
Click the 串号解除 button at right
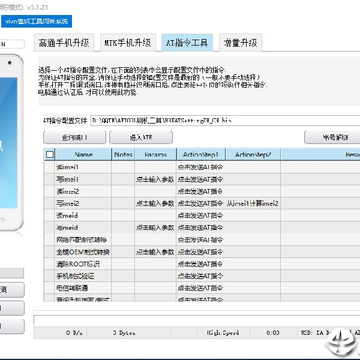tap(332, 137)
